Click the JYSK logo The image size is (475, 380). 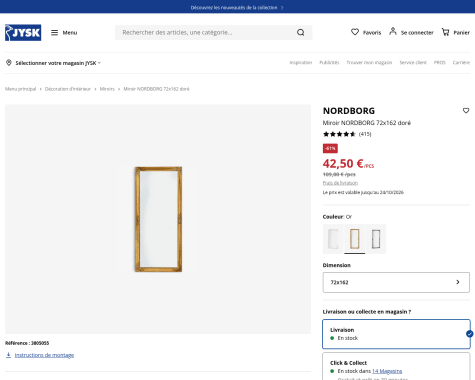23,32
